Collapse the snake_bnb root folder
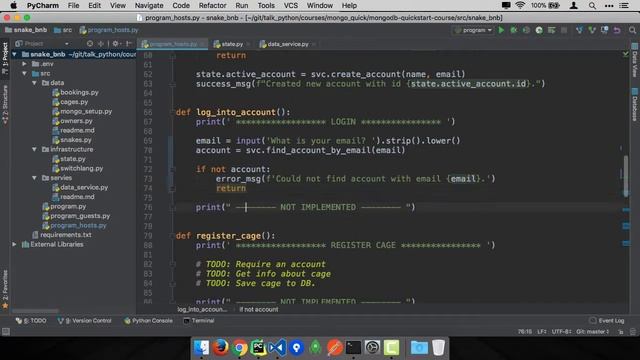640x360 pixels. [x=14, y=54]
